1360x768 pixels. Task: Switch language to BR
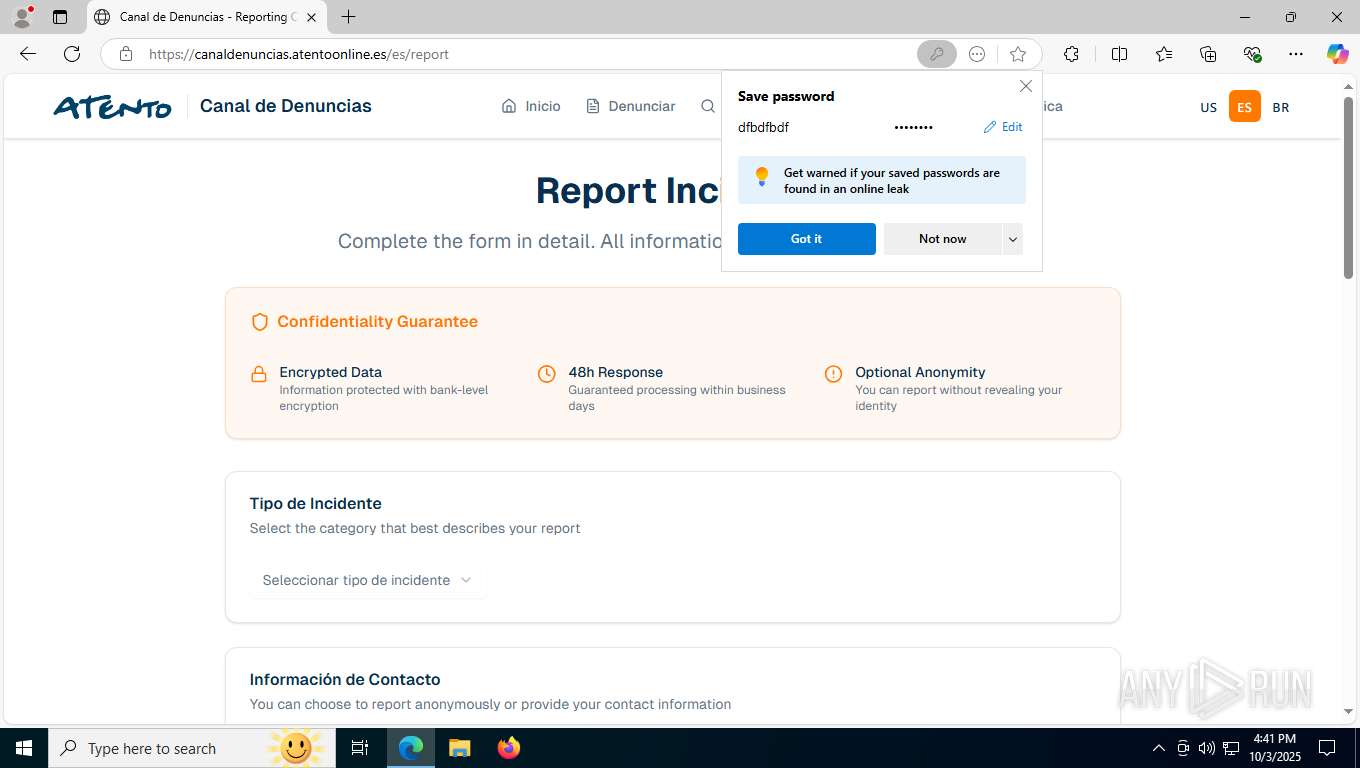point(1280,107)
